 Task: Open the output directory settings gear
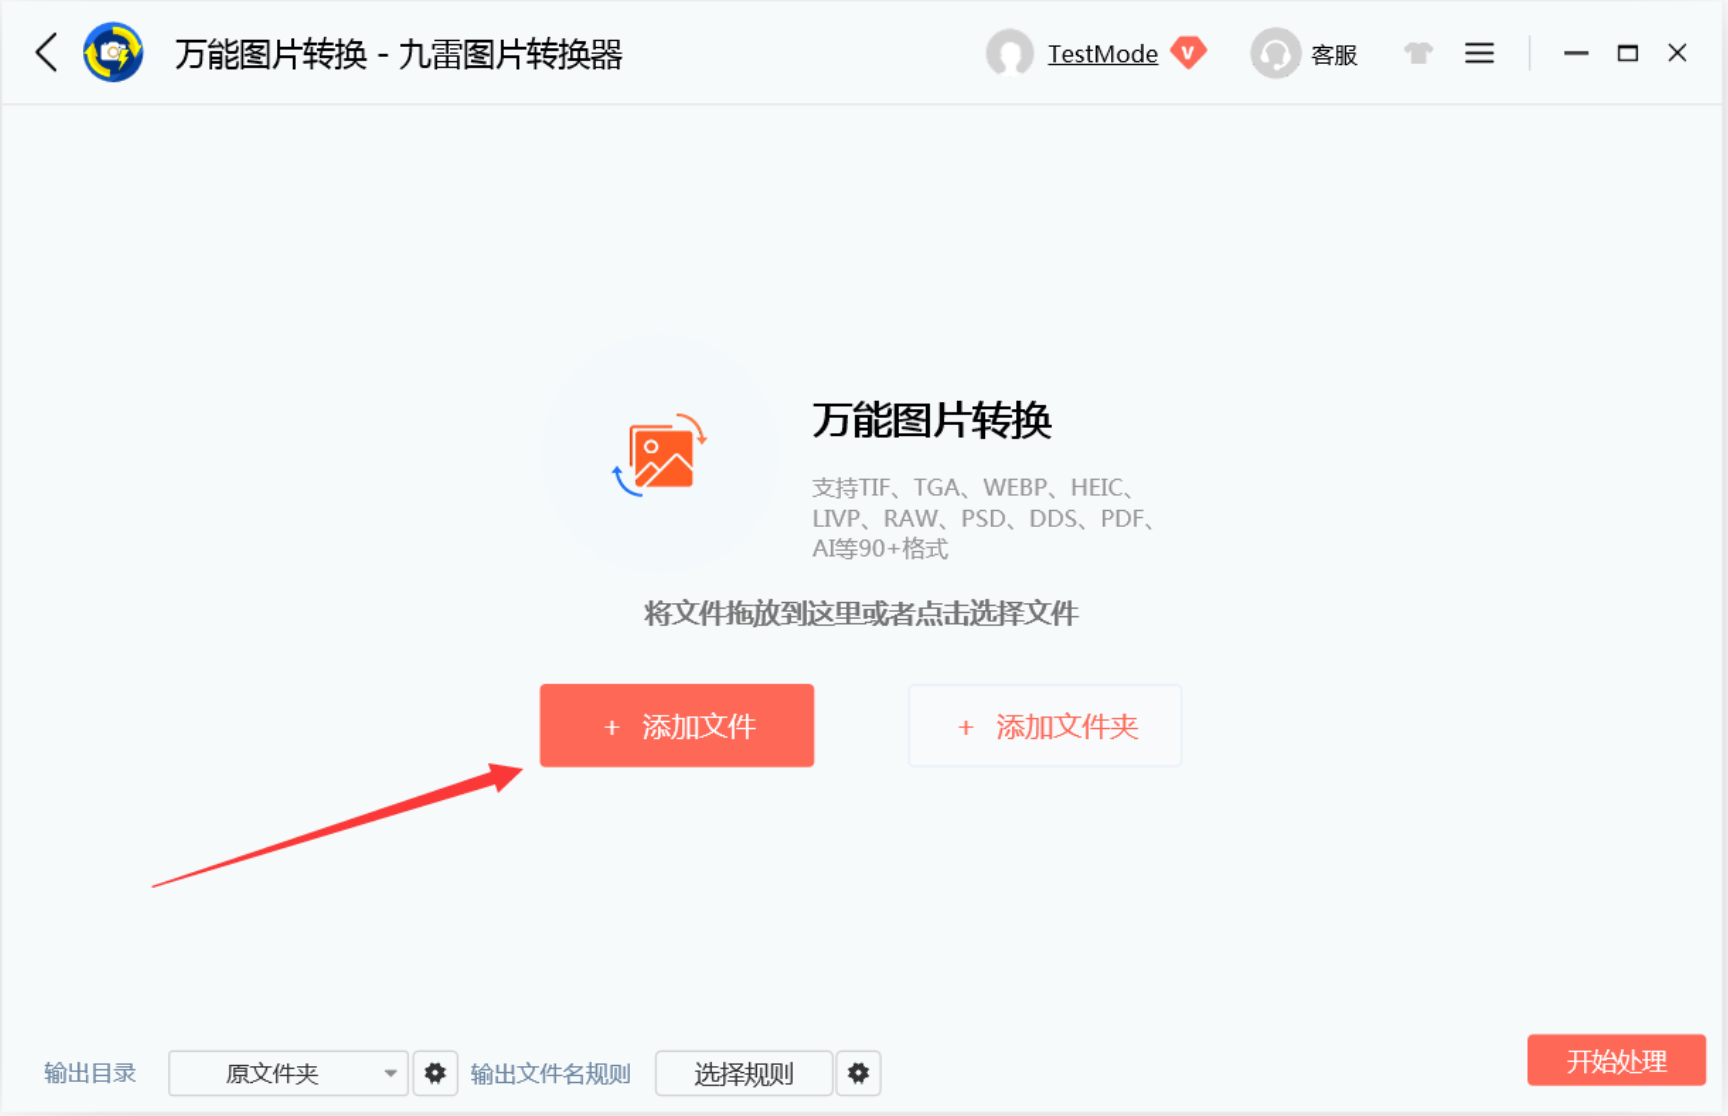tap(435, 1073)
